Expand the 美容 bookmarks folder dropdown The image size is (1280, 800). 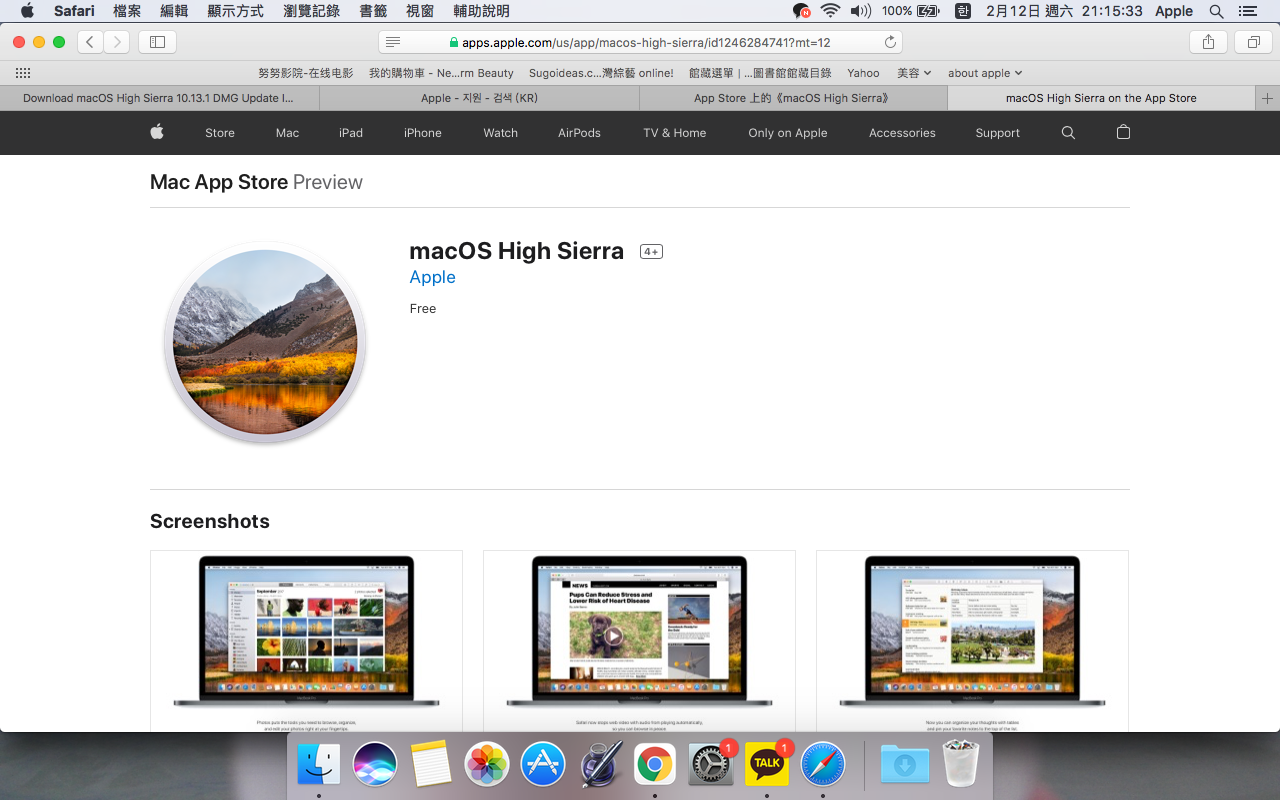(913, 73)
